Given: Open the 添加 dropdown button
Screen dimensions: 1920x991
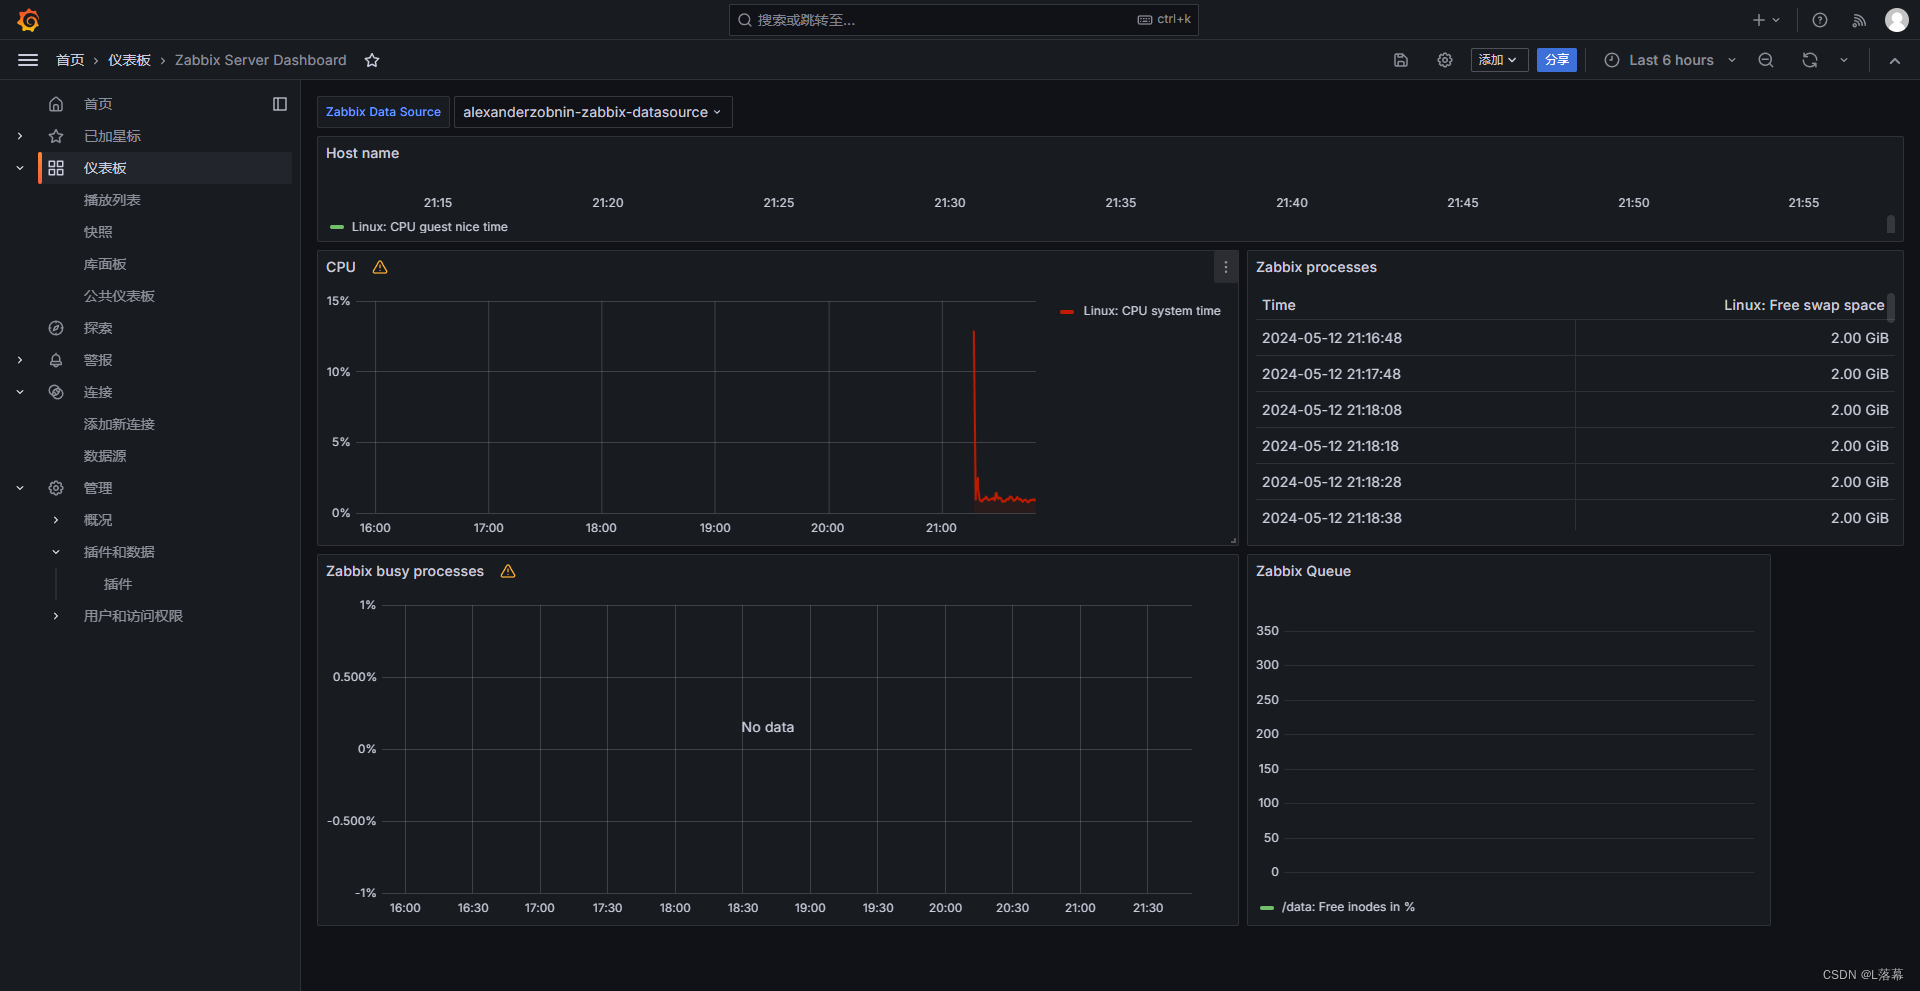Looking at the screenshot, I should [x=1499, y=60].
